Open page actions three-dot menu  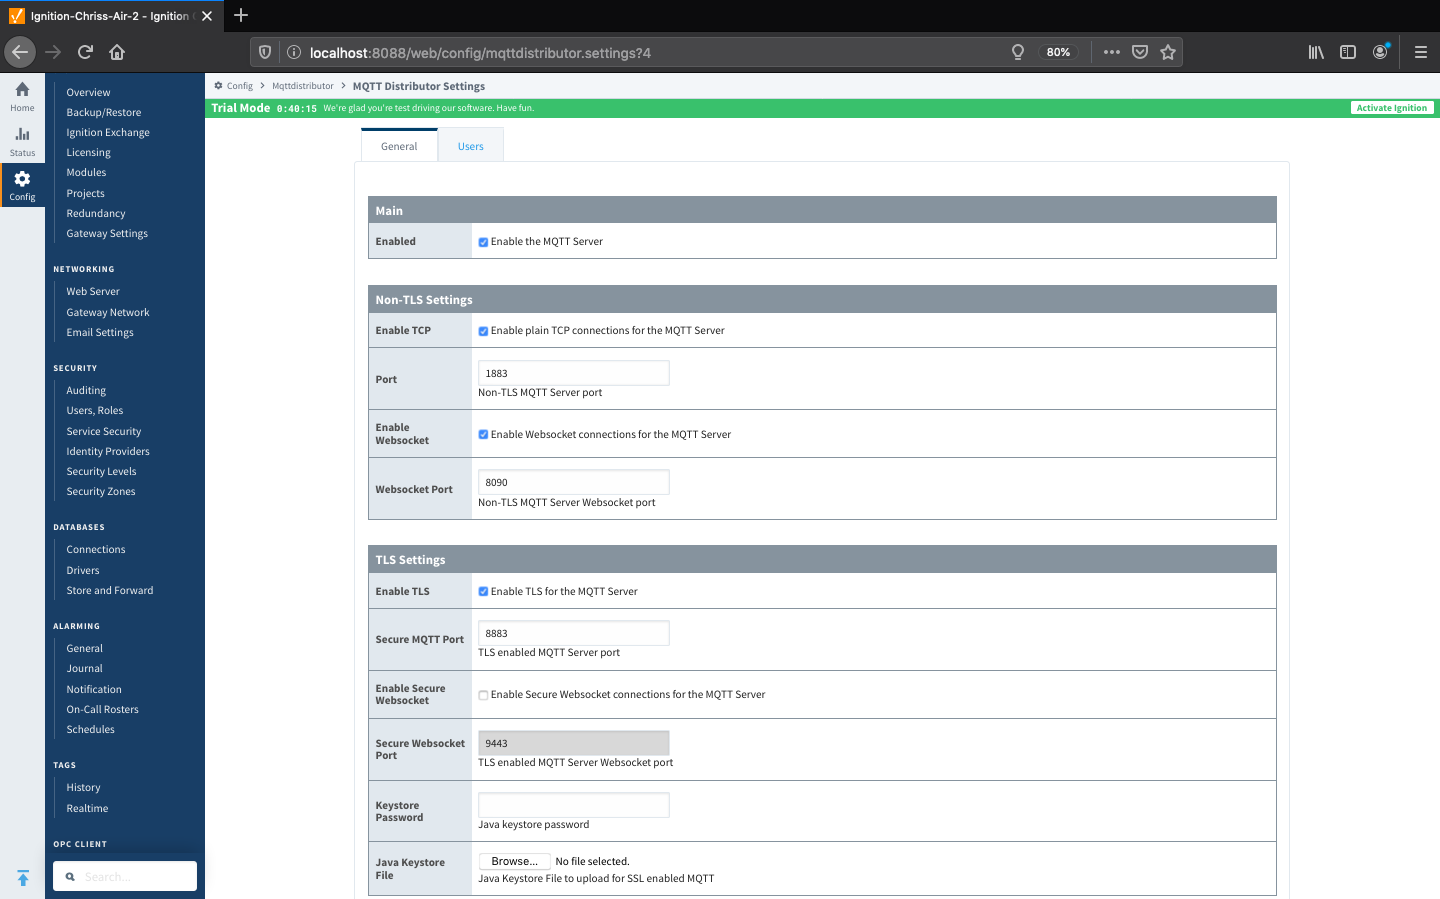click(x=1112, y=52)
